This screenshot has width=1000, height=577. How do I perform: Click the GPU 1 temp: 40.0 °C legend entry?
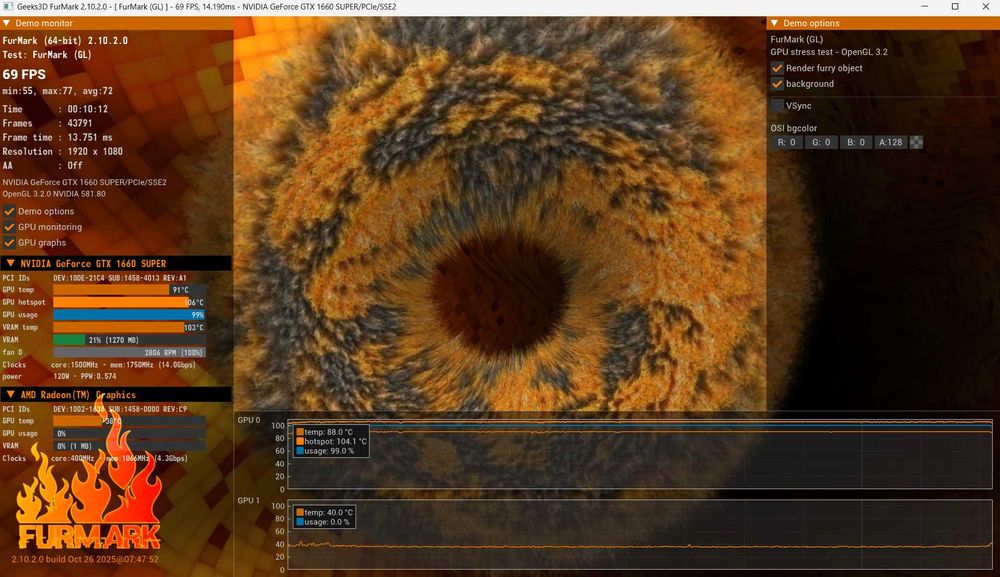pos(324,512)
